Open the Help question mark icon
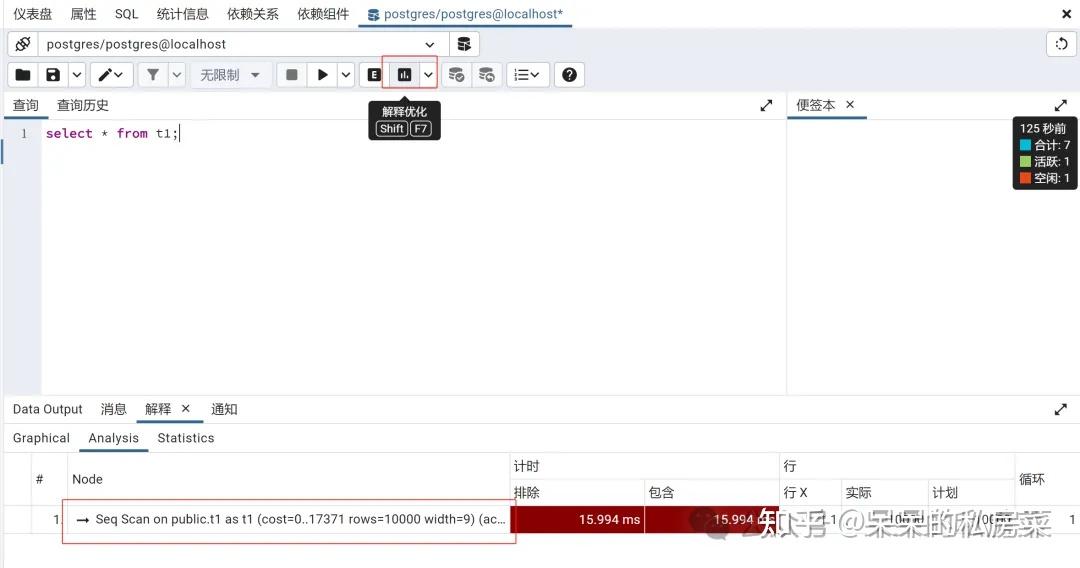 point(570,74)
